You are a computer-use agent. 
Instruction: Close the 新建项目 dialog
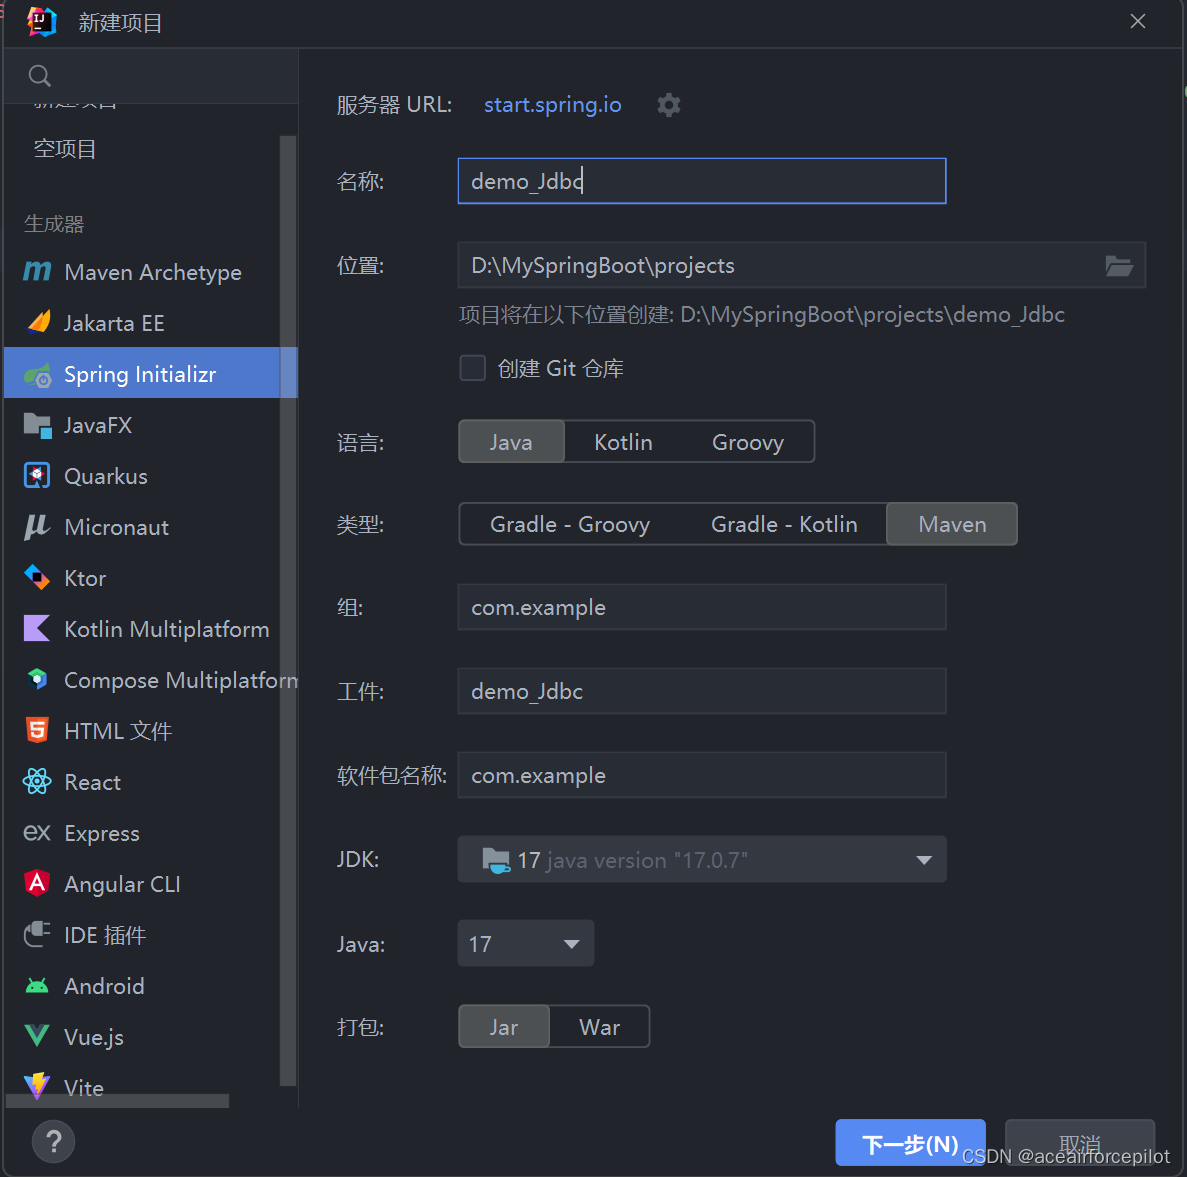point(1138,21)
